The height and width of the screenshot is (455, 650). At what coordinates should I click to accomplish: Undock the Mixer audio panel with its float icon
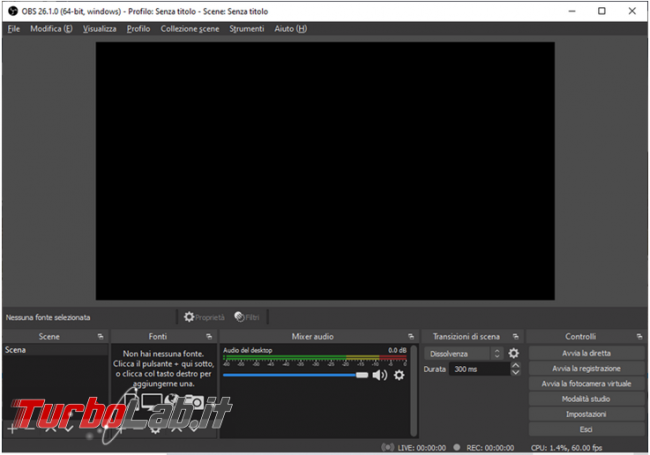411,336
